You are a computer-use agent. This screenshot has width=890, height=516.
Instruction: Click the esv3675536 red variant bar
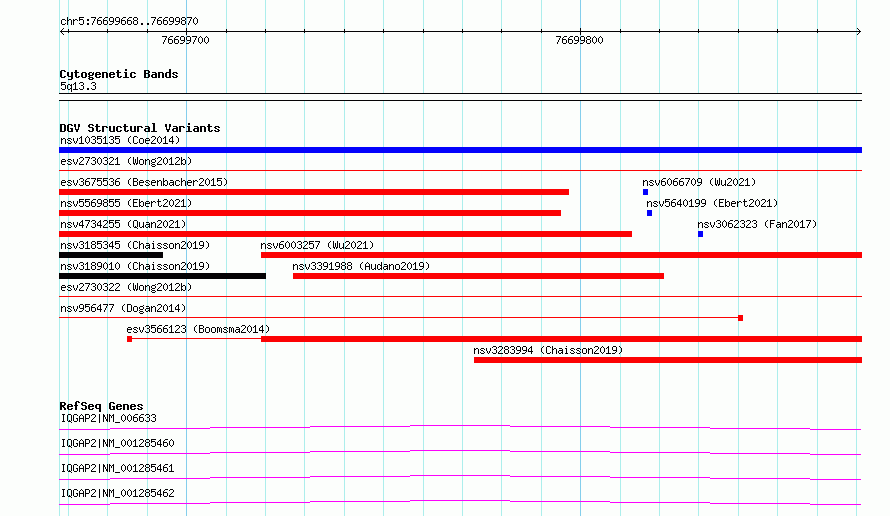(x=314, y=192)
